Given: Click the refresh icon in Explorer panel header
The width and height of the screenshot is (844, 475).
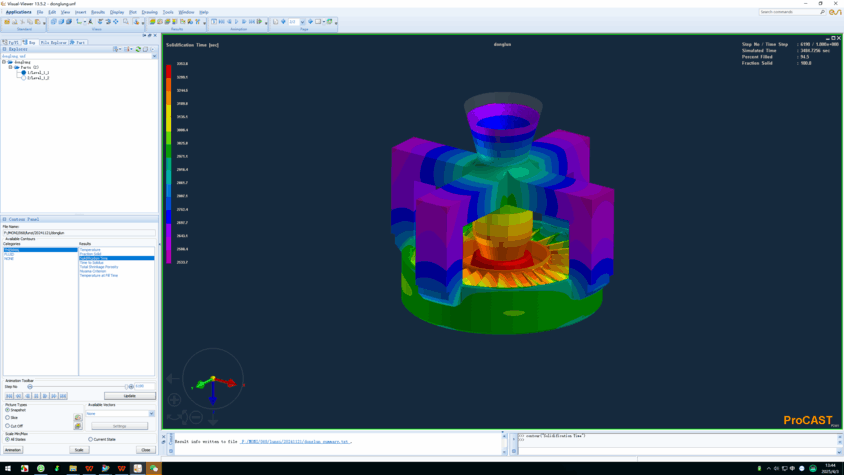Looking at the screenshot, I should coord(138,49).
